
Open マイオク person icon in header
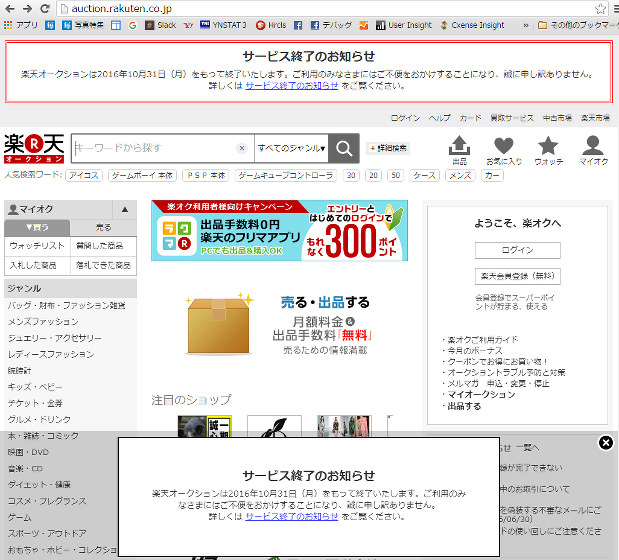point(594,150)
